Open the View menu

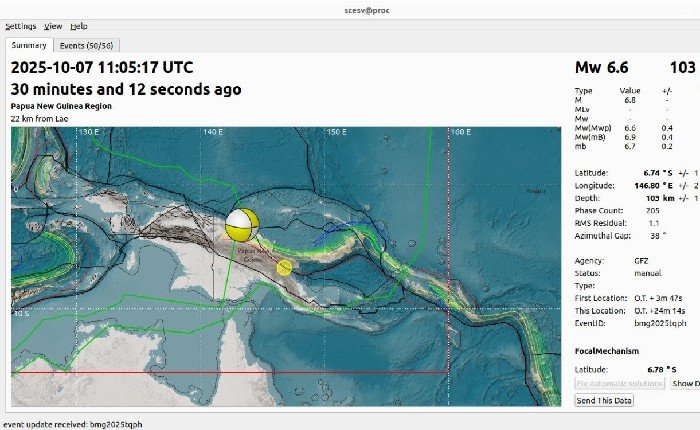(53, 25)
